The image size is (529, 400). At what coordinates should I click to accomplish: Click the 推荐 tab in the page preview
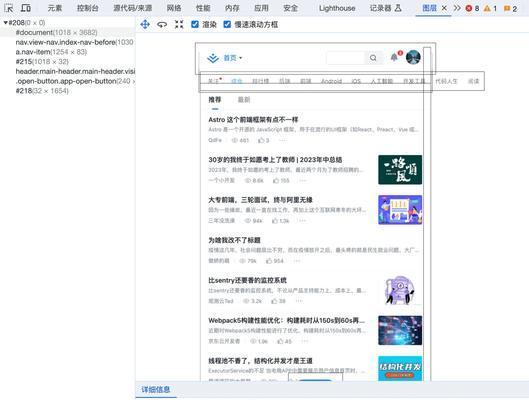coord(215,99)
